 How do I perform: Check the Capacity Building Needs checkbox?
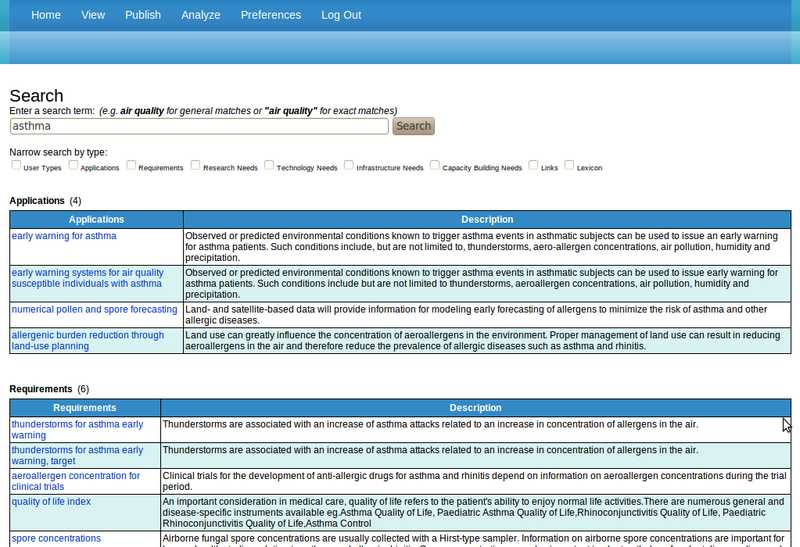click(434, 165)
